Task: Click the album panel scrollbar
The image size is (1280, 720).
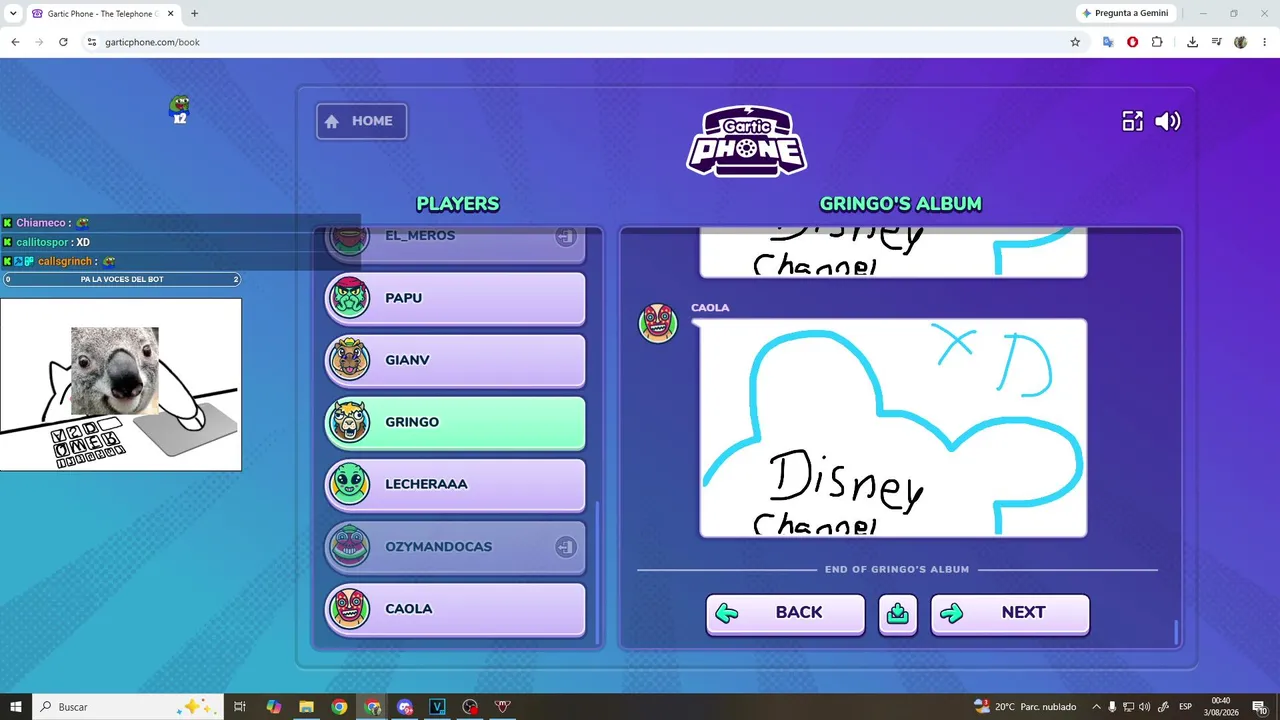Action: [x=1176, y=632]
